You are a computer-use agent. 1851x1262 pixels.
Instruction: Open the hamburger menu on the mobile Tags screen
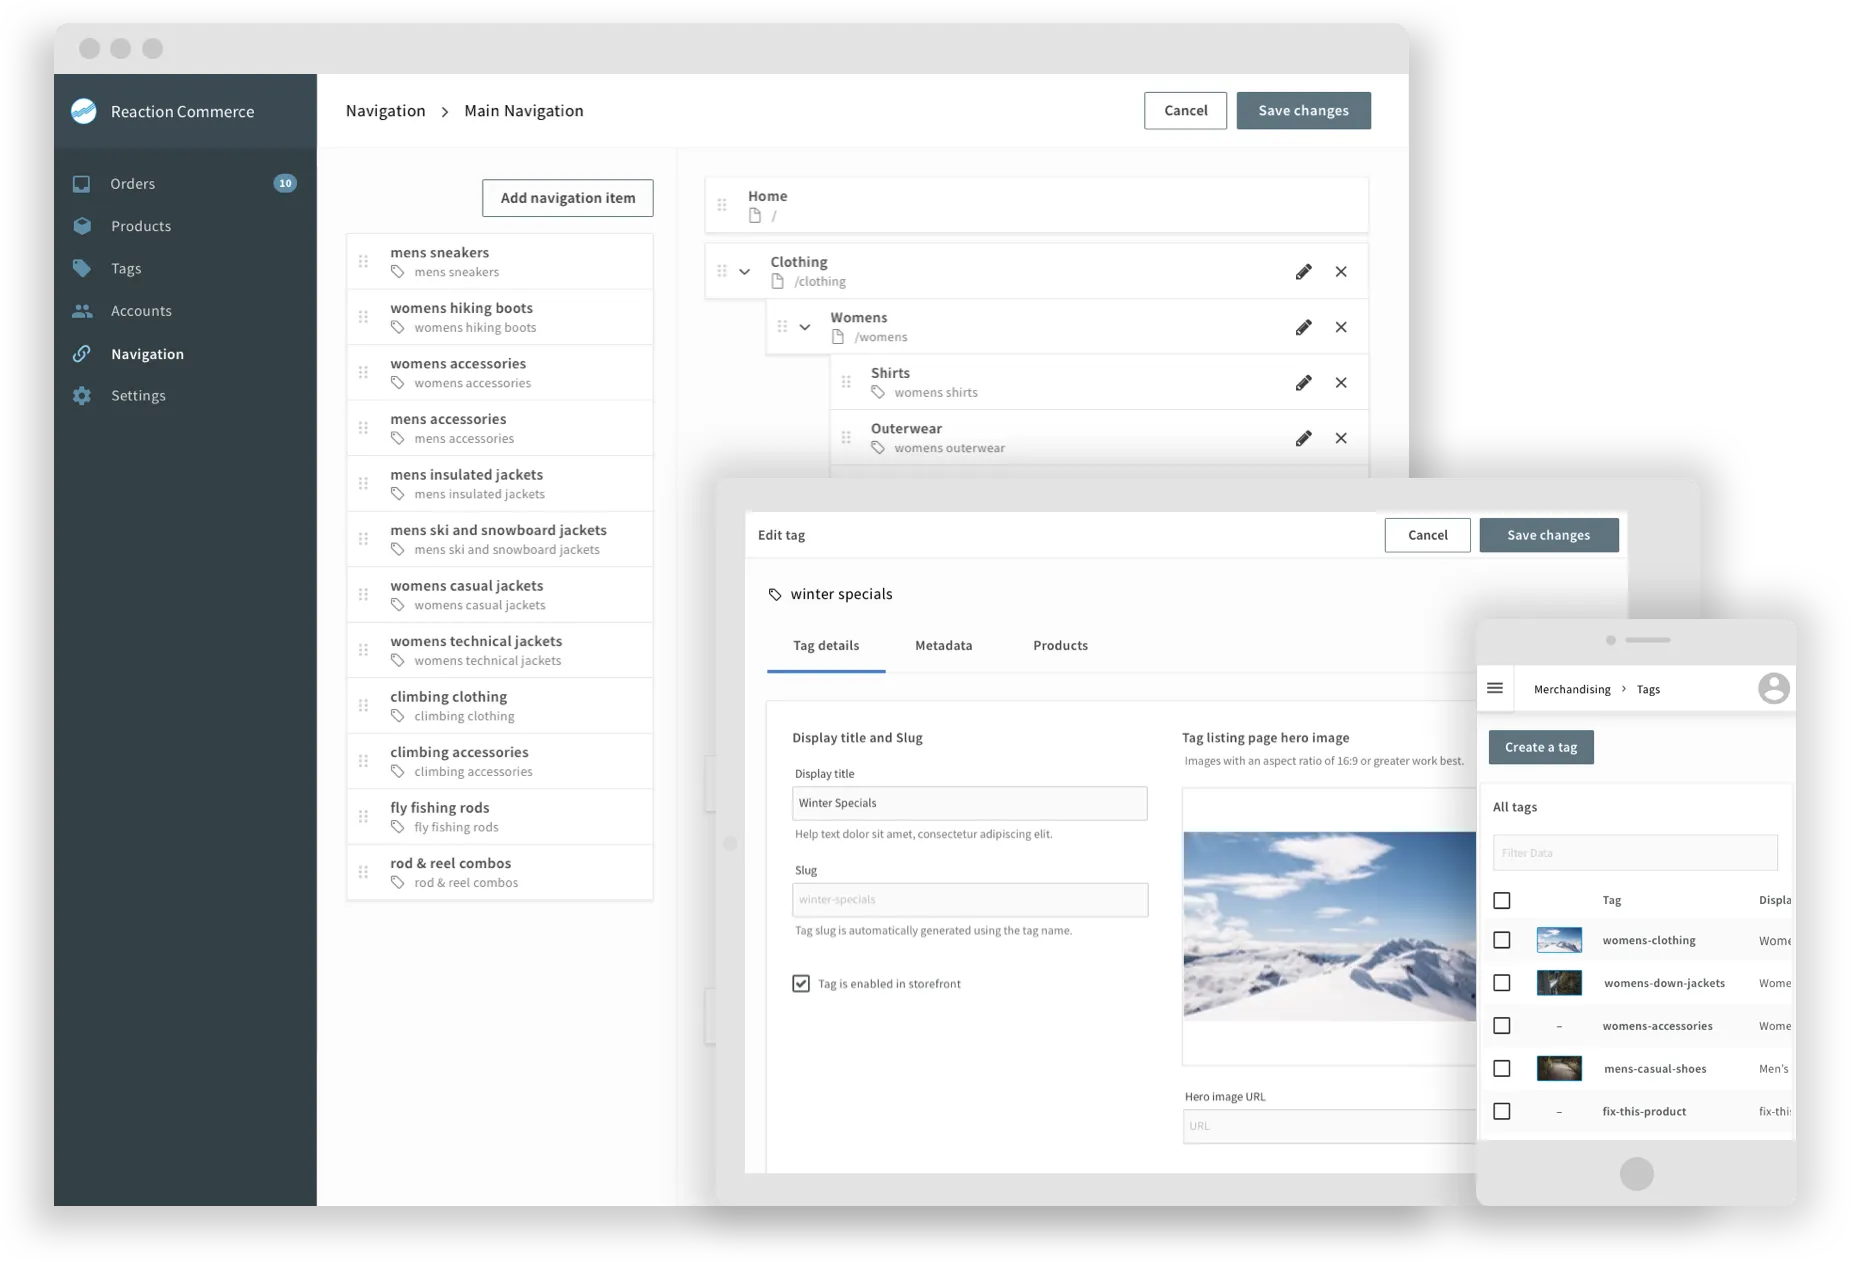[1496, 688]
